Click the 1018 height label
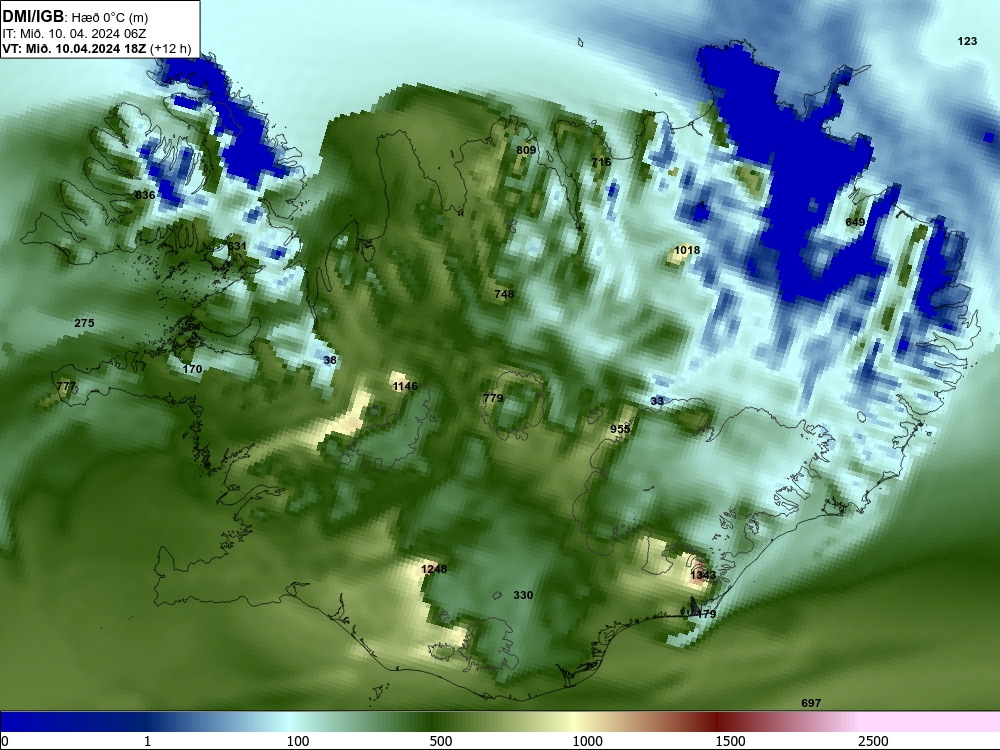This screenshot has height=750, width=1000. tap(687, 250)
